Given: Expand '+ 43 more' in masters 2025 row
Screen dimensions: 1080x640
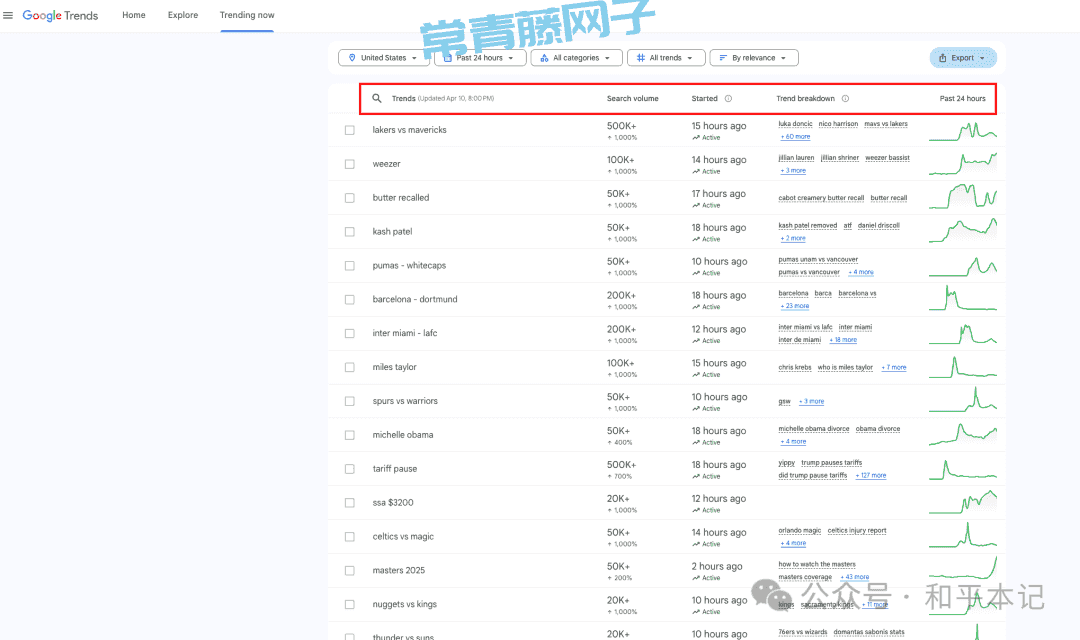Looking at the screenshot, I should click(x=855, y=577).
